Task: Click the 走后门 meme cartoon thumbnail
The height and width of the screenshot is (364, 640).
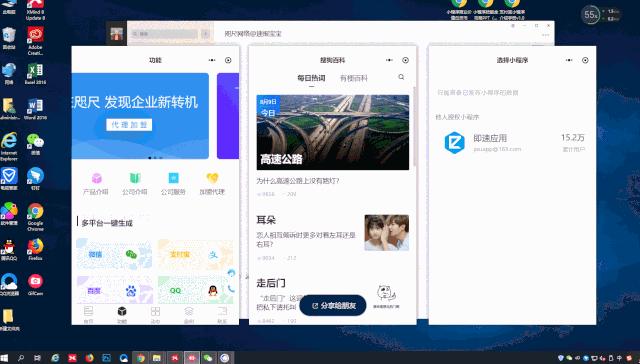Action: [x=386, y=296]
